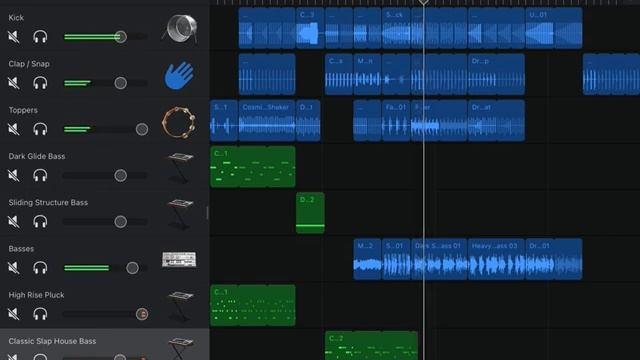Select the Heavy...ass 03 clip in Basses
640x360 pixels.
point(496,259)
